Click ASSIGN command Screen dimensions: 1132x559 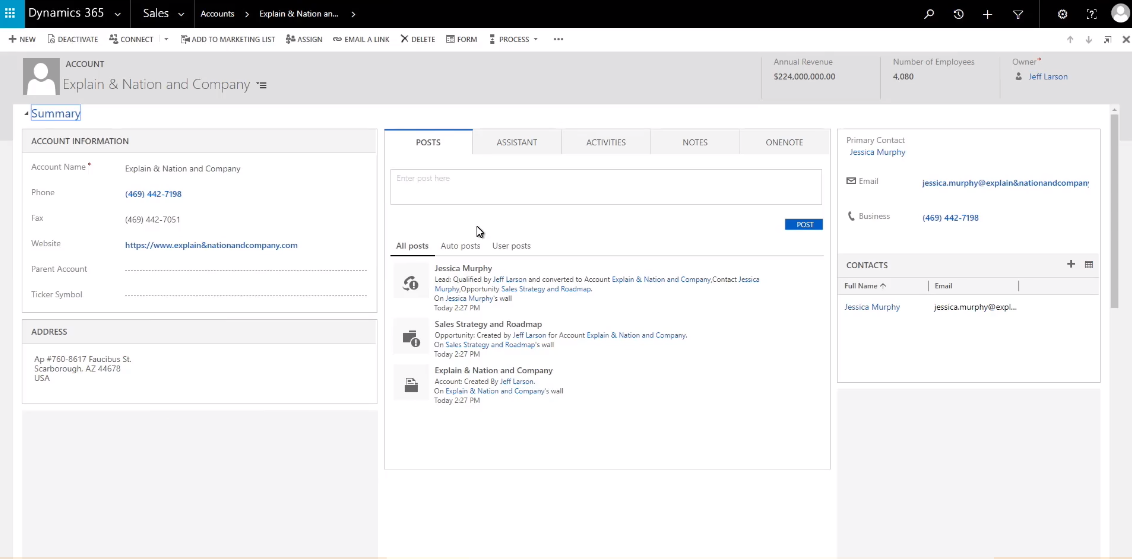tap(304, 39)
